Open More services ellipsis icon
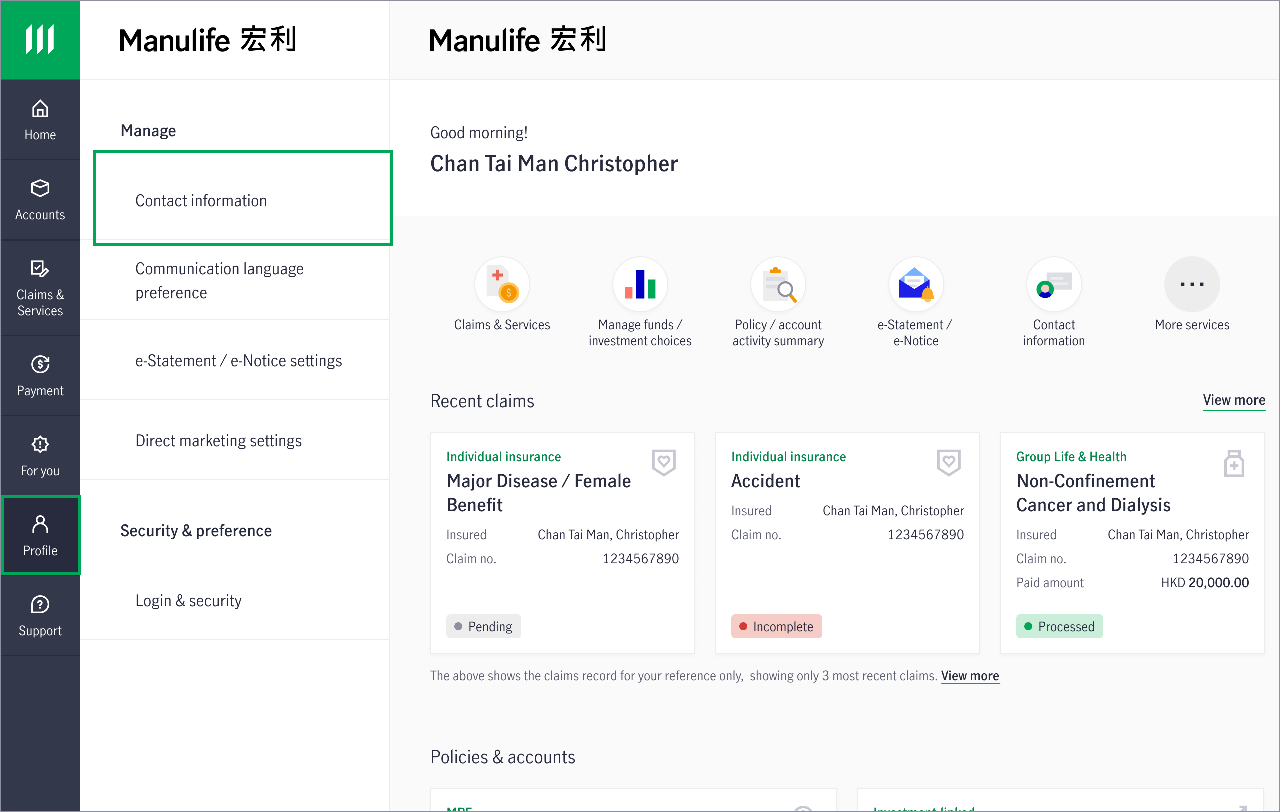The image size is (1280, 812). tap(1192, 285)
